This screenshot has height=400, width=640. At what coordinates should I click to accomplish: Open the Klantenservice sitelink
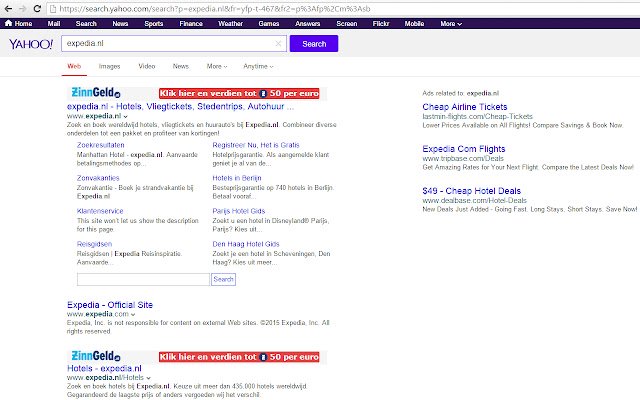[100, 211]
